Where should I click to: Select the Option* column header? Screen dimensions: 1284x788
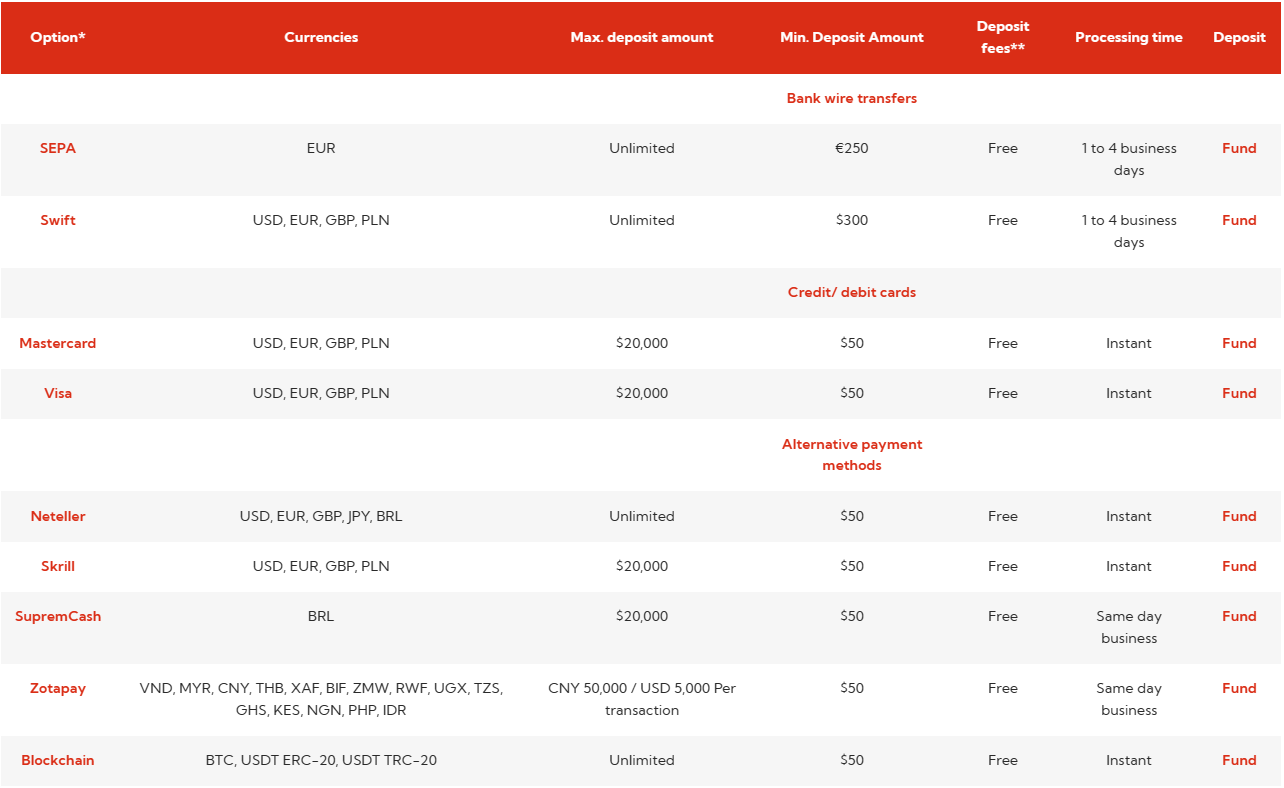(x=58, y=37)
